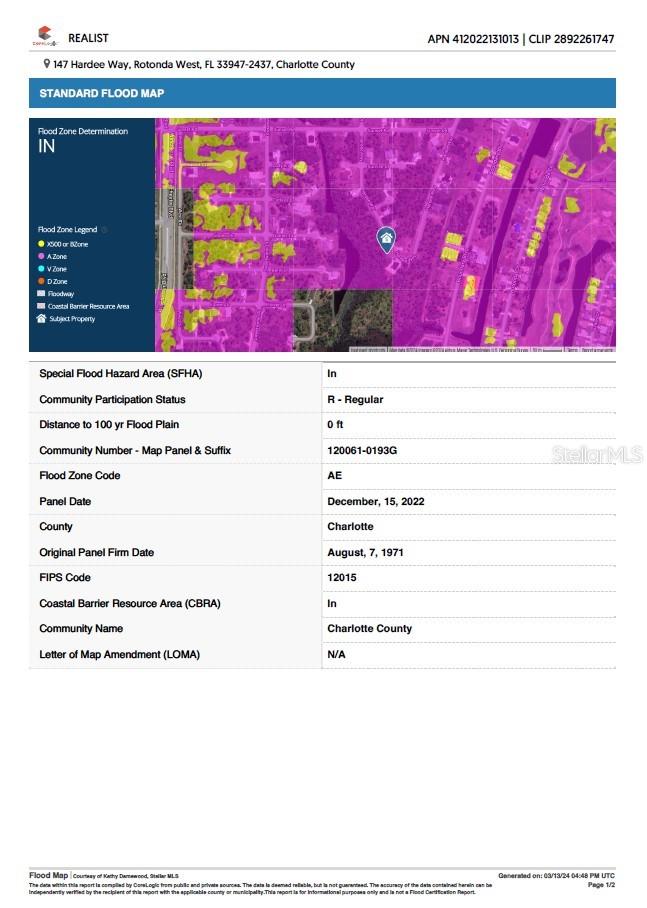Click Original Panel Firm Date label

97,552
